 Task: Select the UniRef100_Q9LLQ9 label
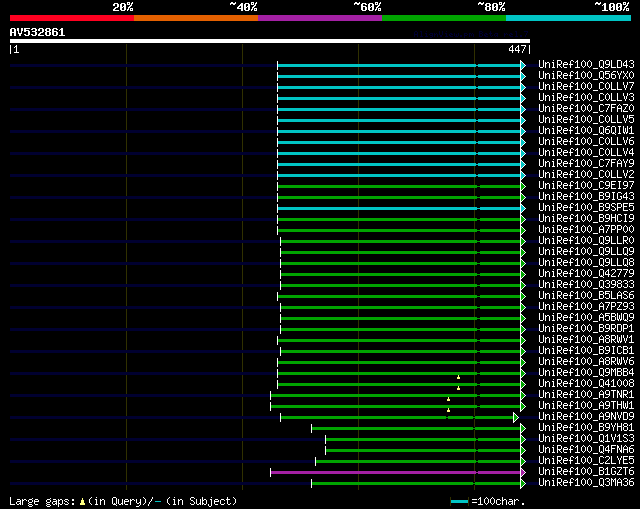click(586, 252)
